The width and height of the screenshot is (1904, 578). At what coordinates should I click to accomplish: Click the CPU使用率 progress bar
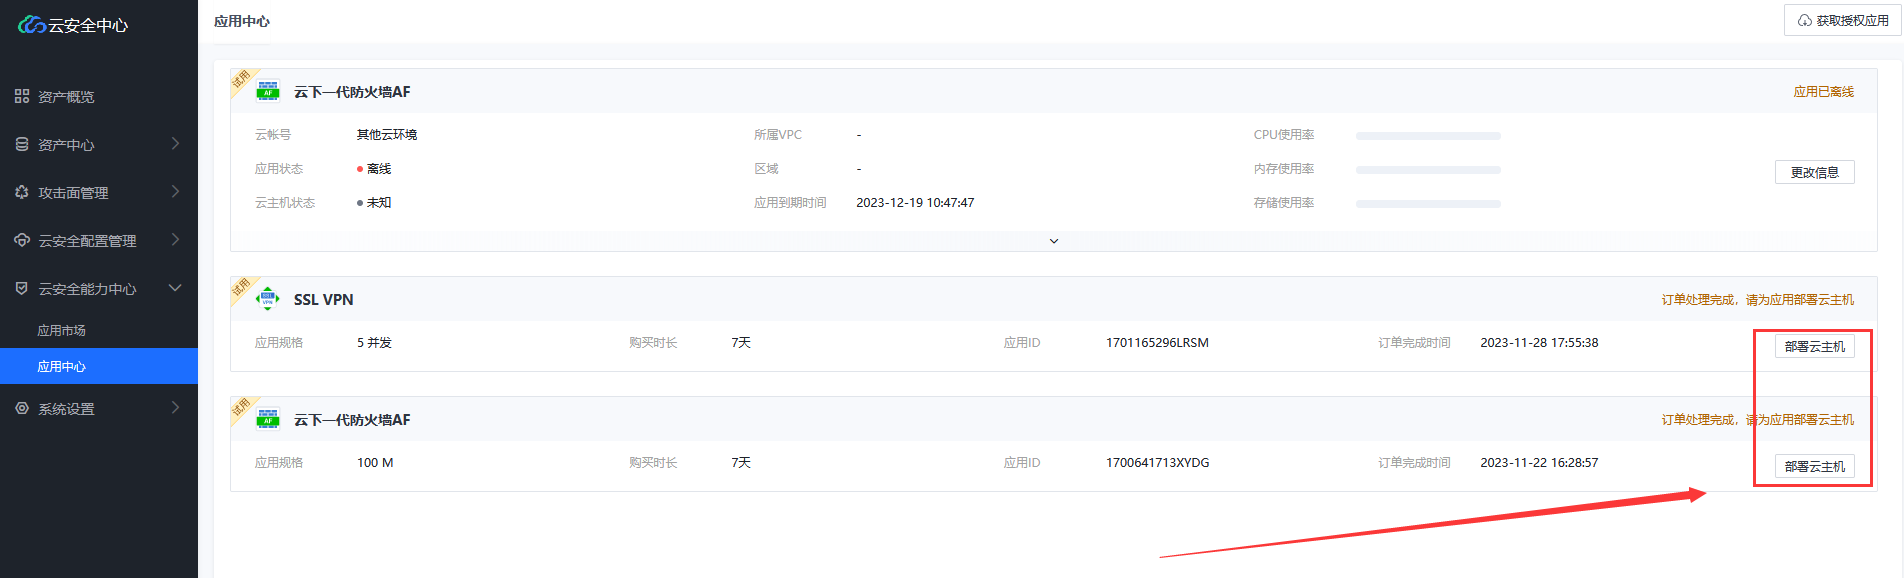(1427, 135)
